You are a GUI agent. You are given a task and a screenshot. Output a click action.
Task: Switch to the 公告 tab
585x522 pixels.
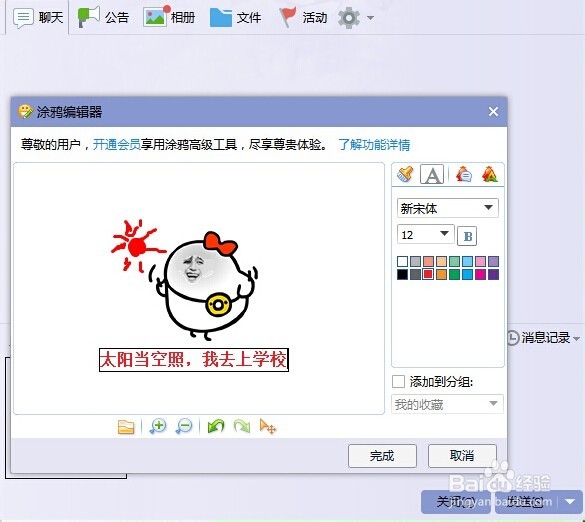coord(103,17)
